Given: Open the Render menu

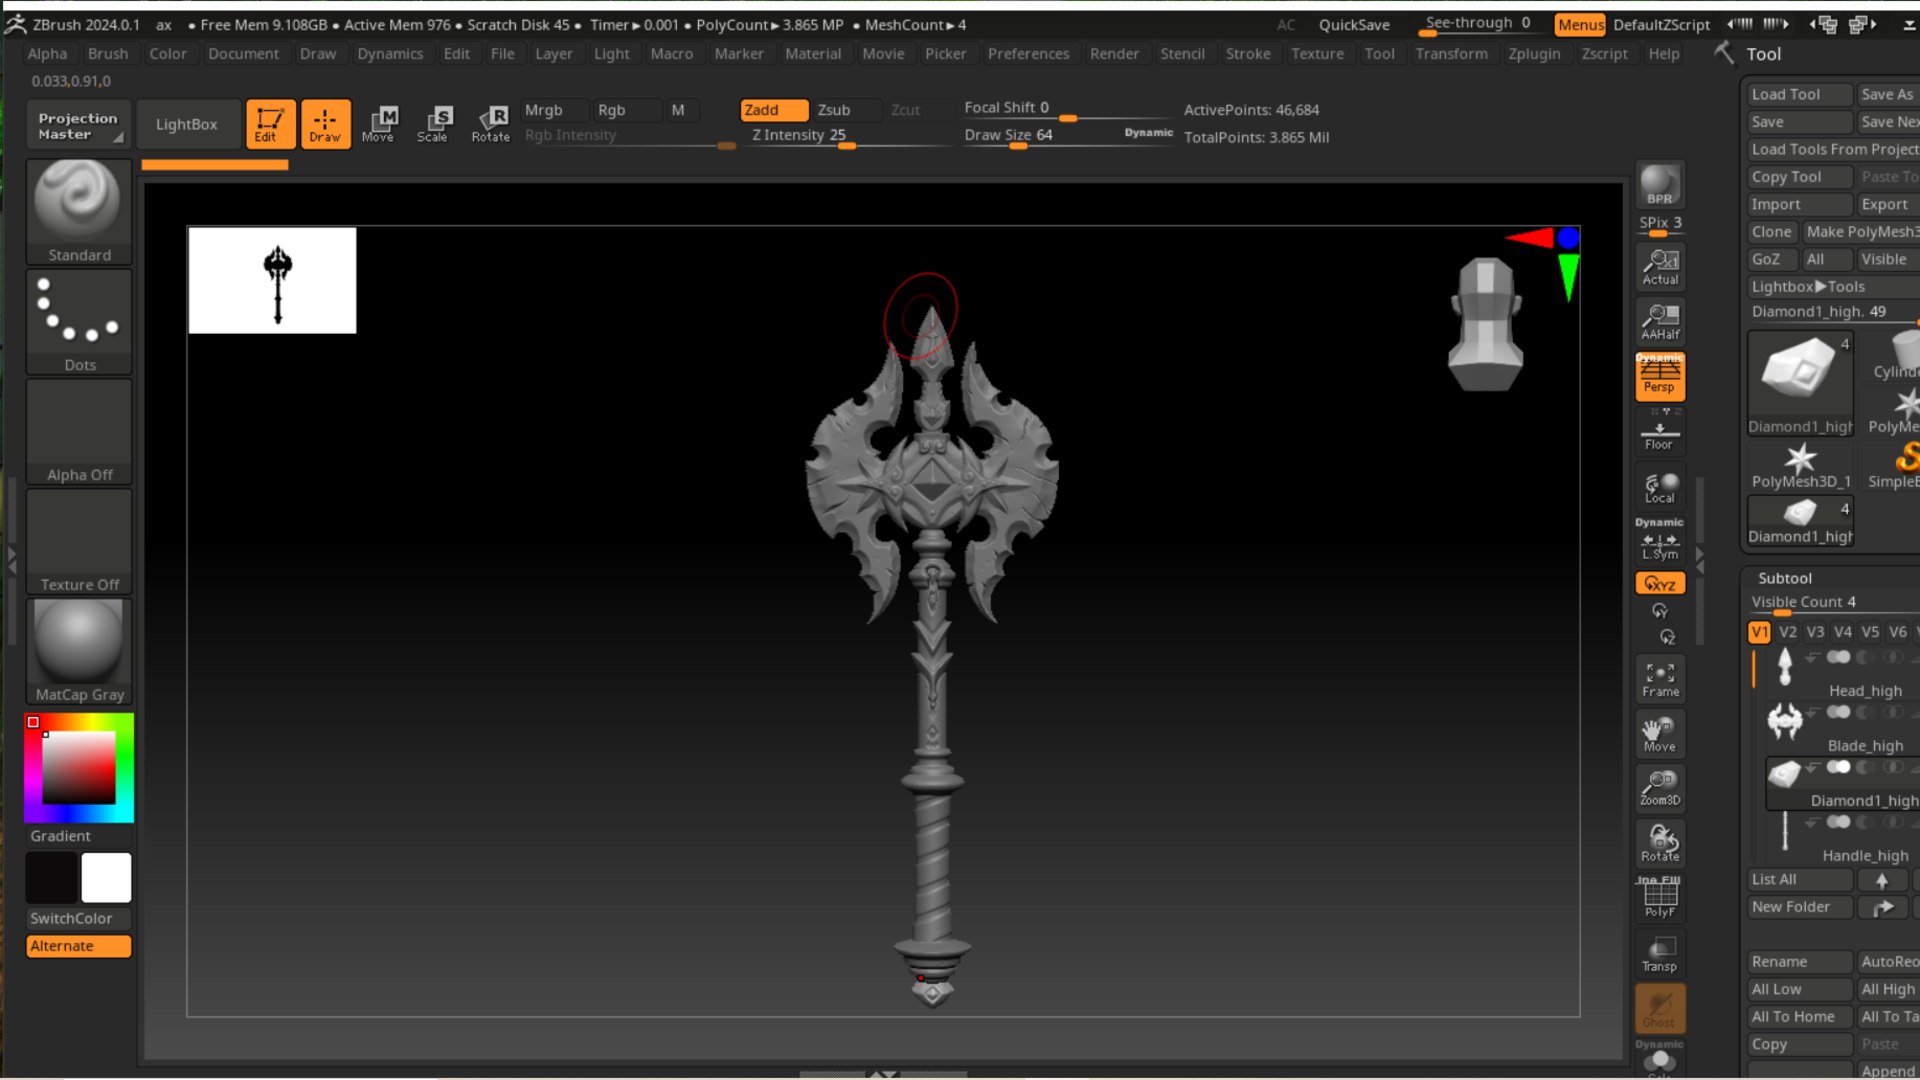Looking at the screenshot, I should (1114, 54).
